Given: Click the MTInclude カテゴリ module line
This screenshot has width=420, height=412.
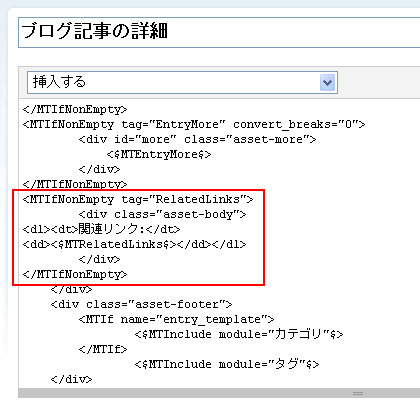Looking at the screenshot, I should [x=239, y=334].
